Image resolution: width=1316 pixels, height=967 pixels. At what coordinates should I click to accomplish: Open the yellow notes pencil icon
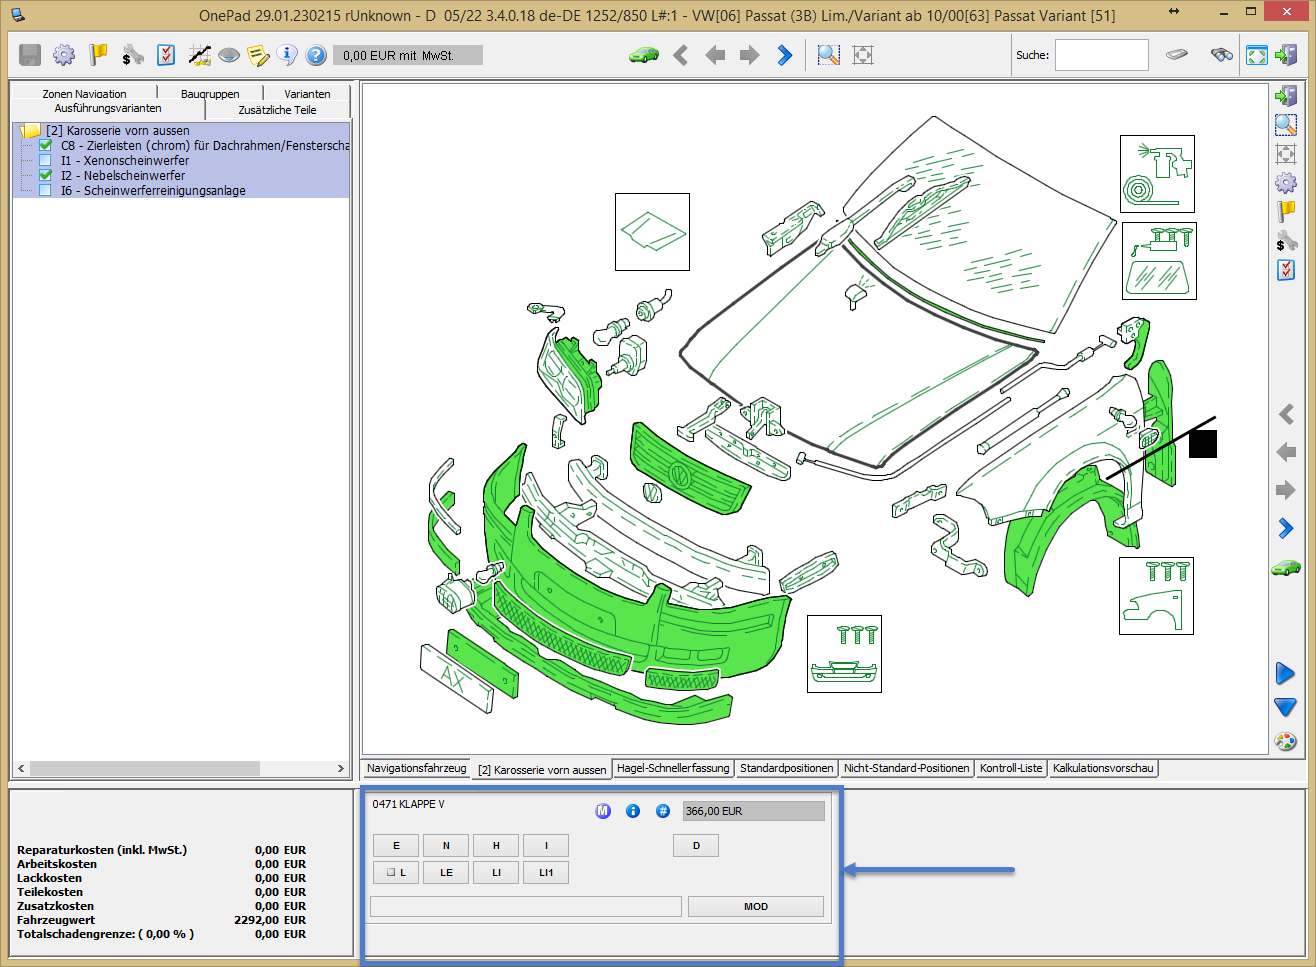coord(258,55)
